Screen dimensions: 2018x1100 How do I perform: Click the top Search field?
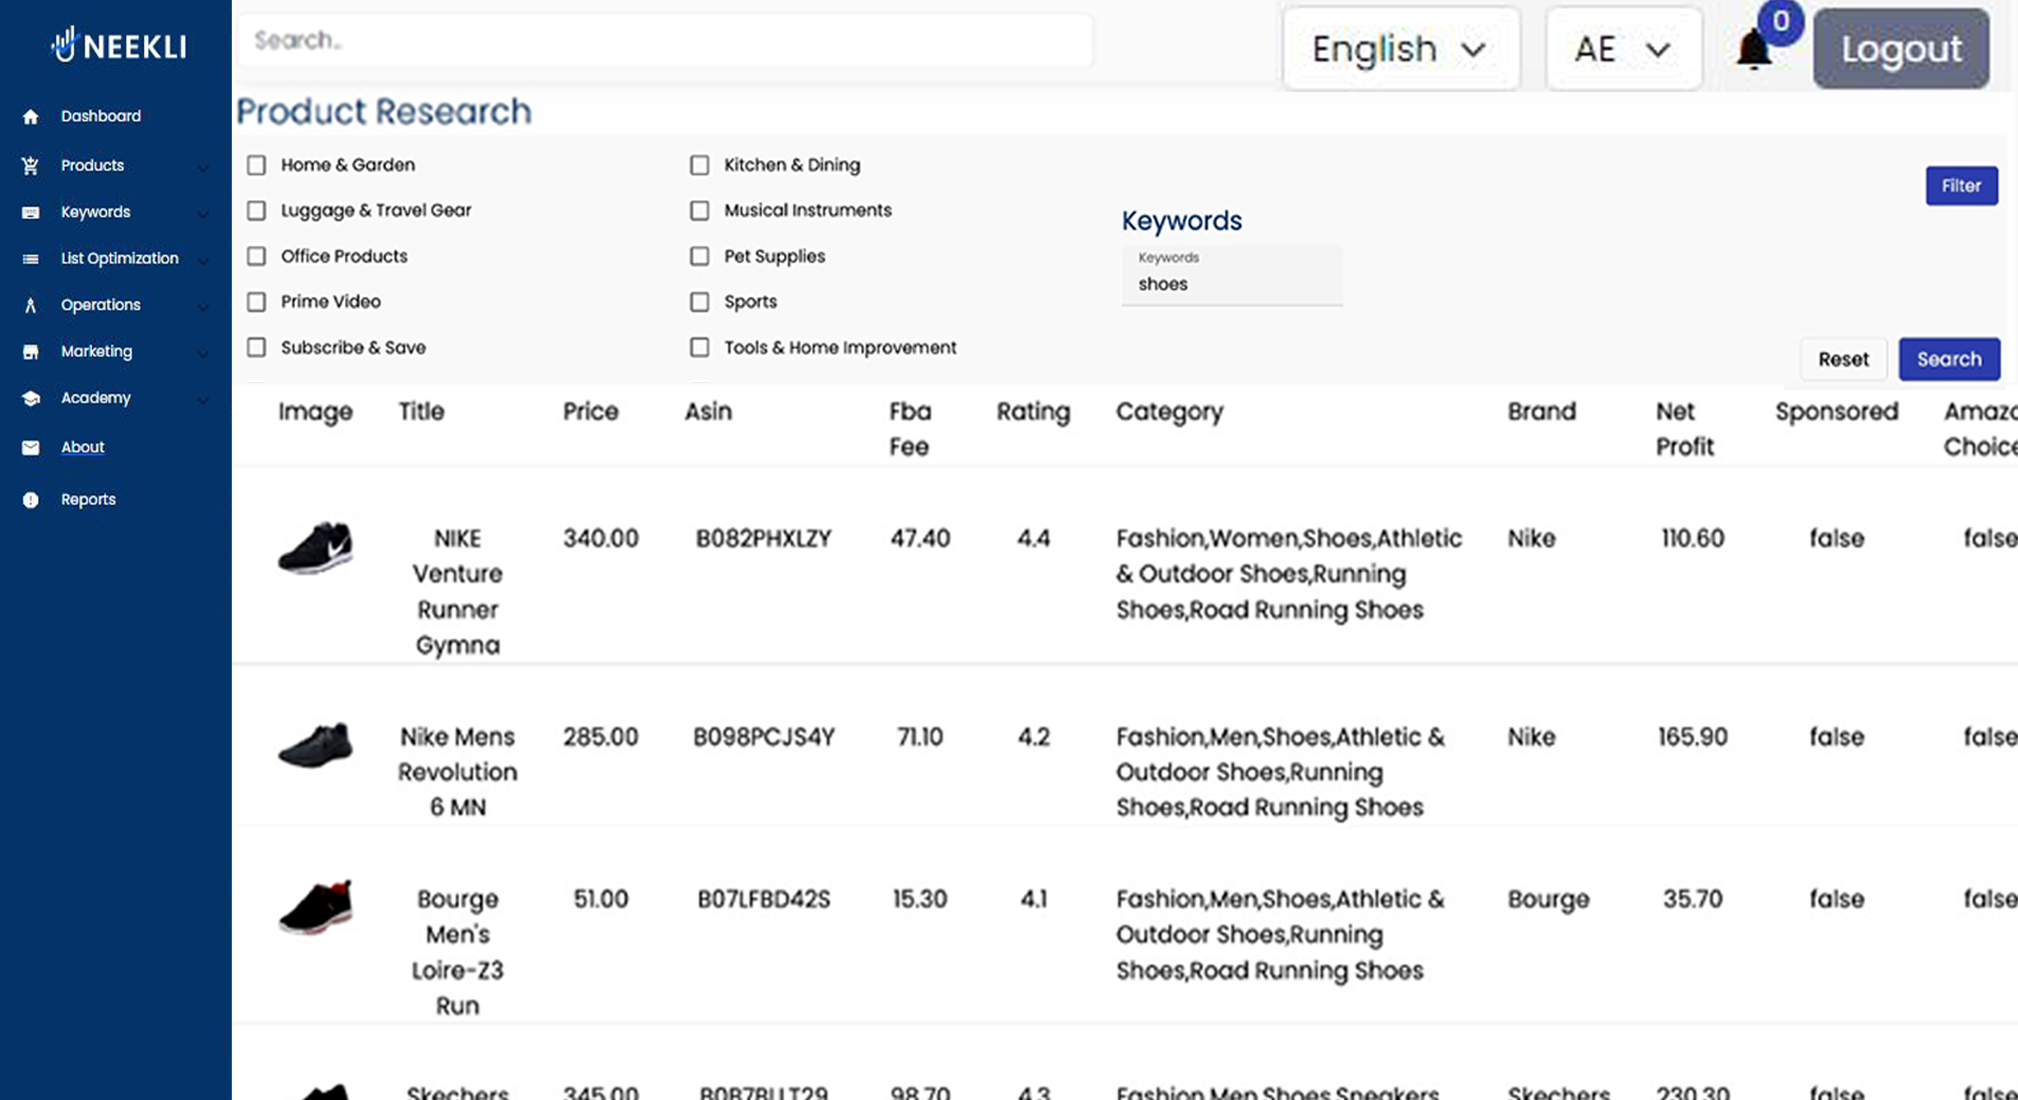coord(665,40)
